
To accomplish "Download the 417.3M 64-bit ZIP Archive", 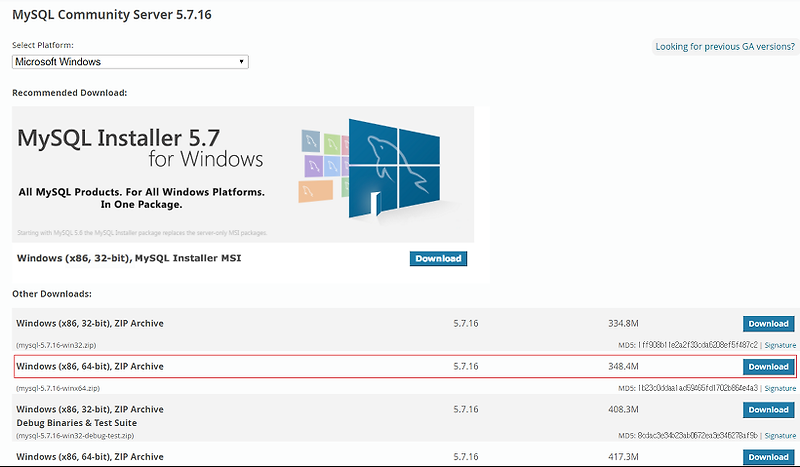I will (768, 457).
